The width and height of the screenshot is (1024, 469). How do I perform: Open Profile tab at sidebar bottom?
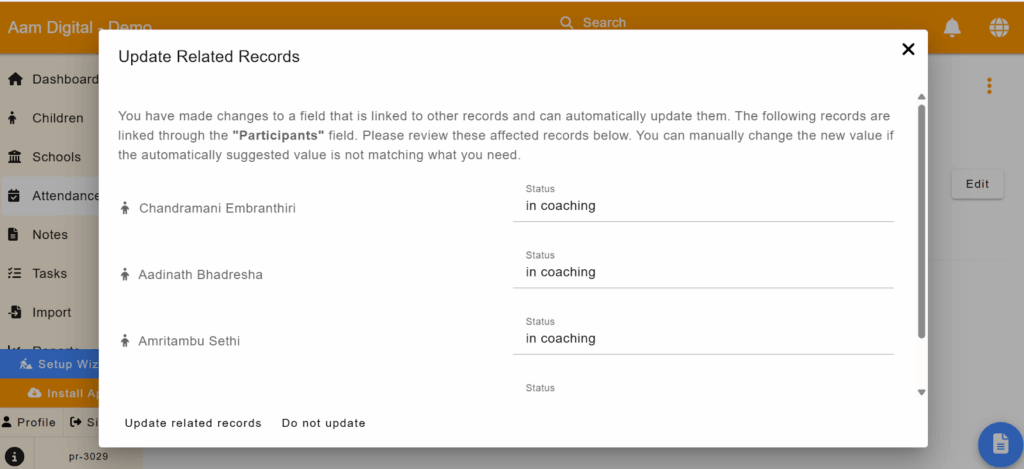click(29, 423)
